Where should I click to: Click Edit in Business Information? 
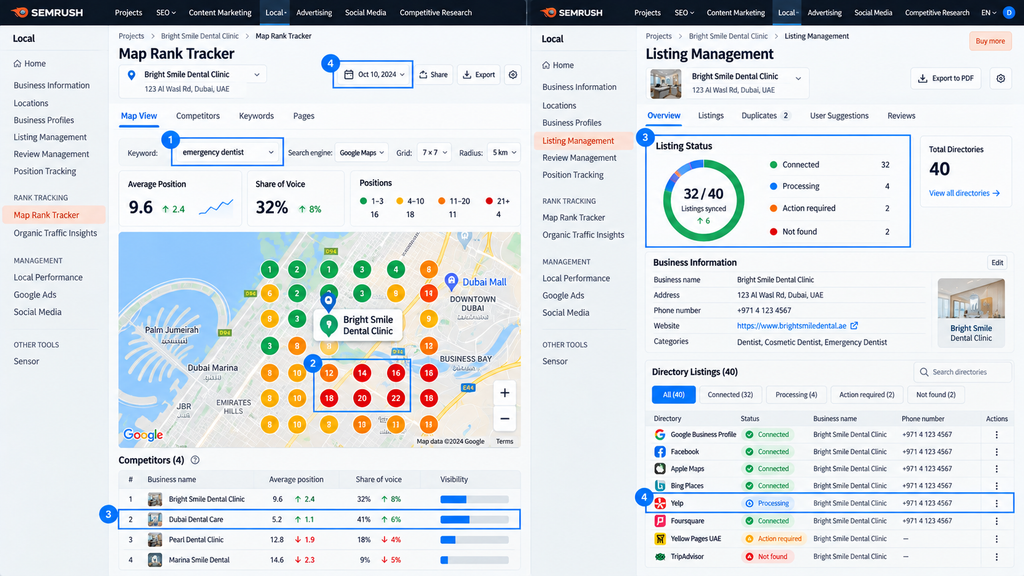point(997,263)
